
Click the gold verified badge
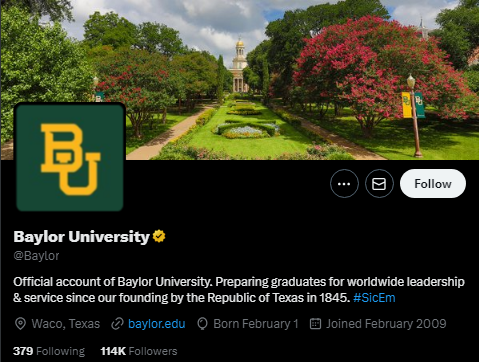tap(159, 236)
